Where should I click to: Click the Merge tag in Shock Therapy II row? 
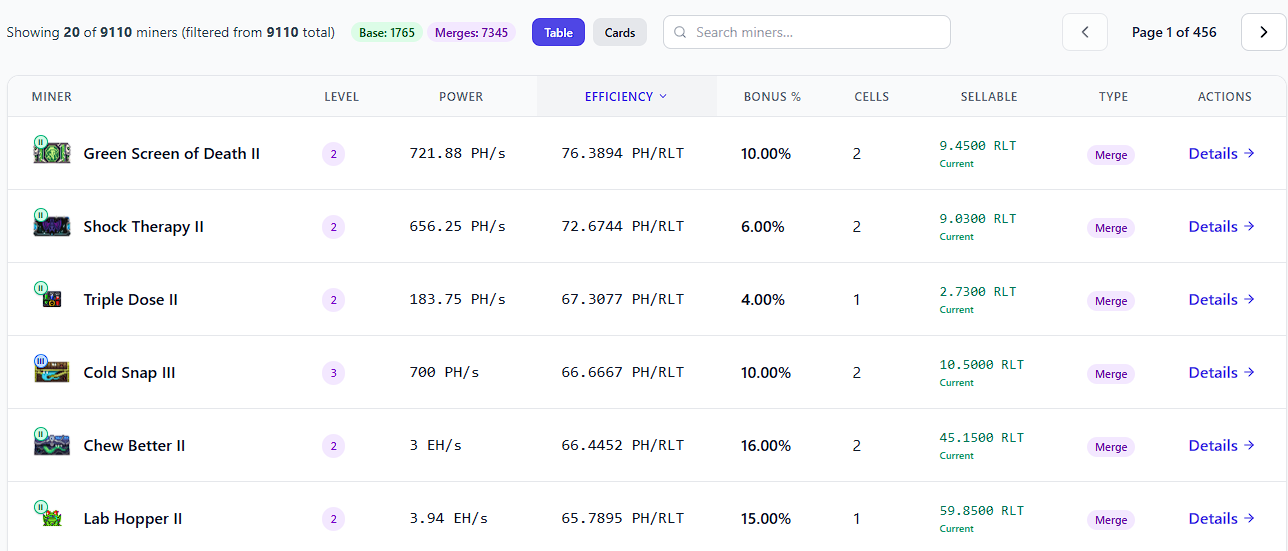[1111, 228]
